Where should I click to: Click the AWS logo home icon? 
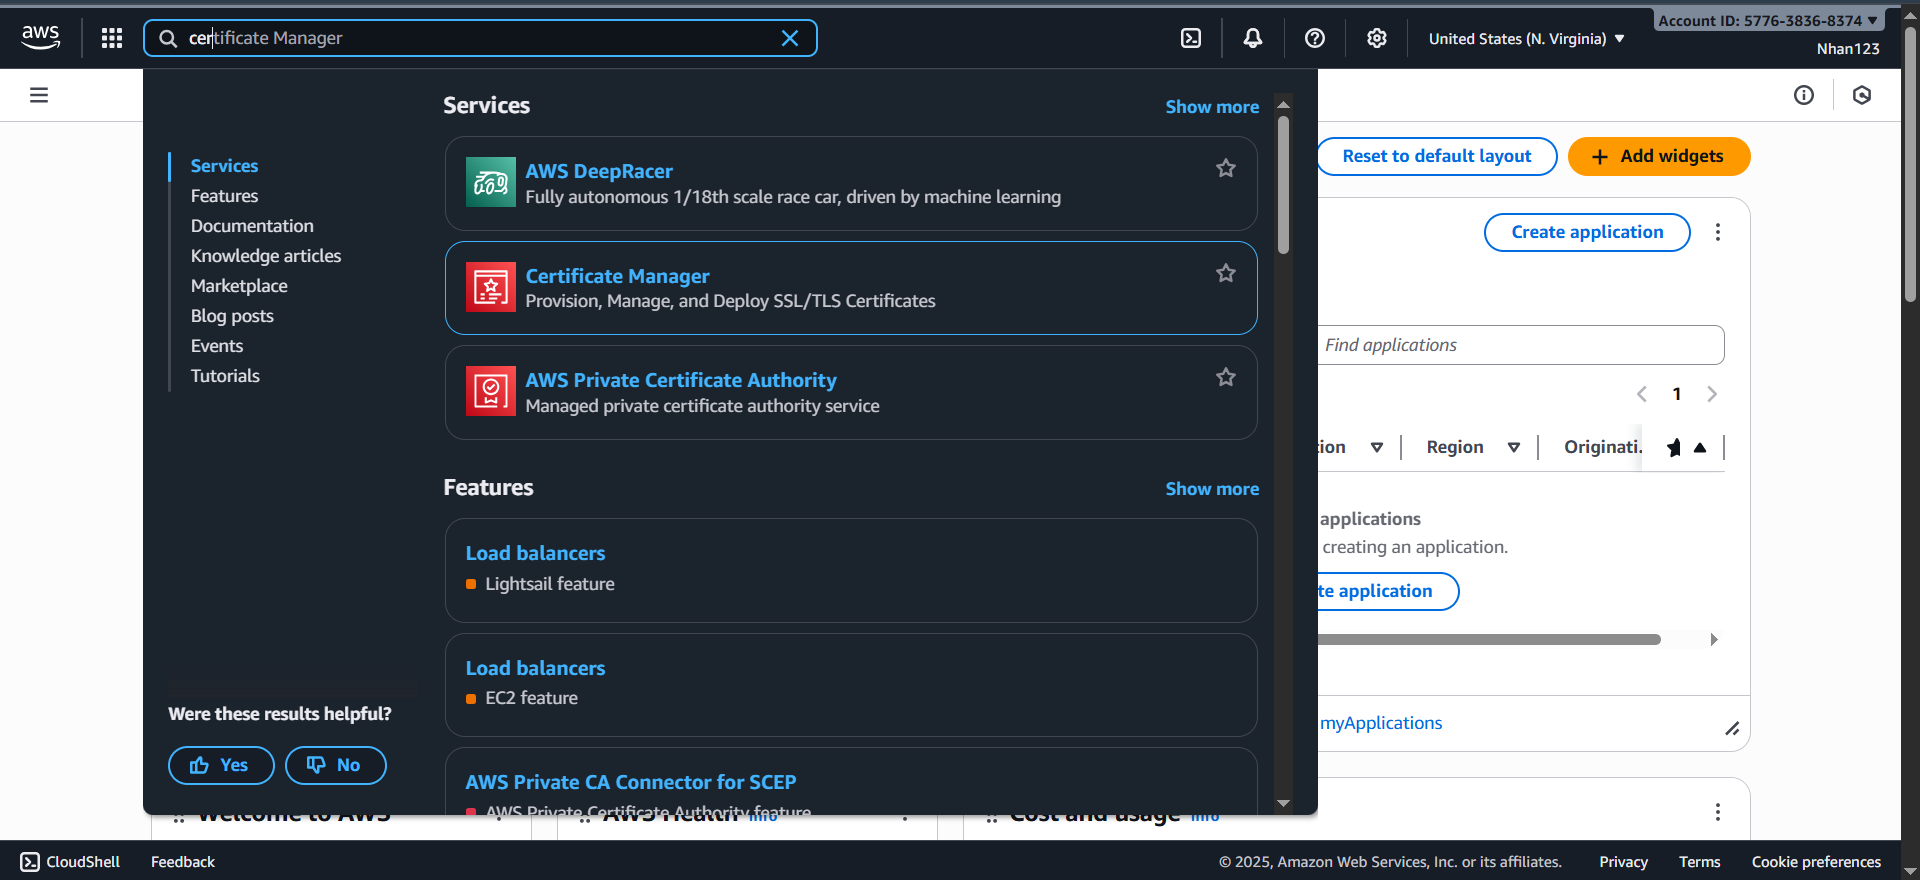41,38
